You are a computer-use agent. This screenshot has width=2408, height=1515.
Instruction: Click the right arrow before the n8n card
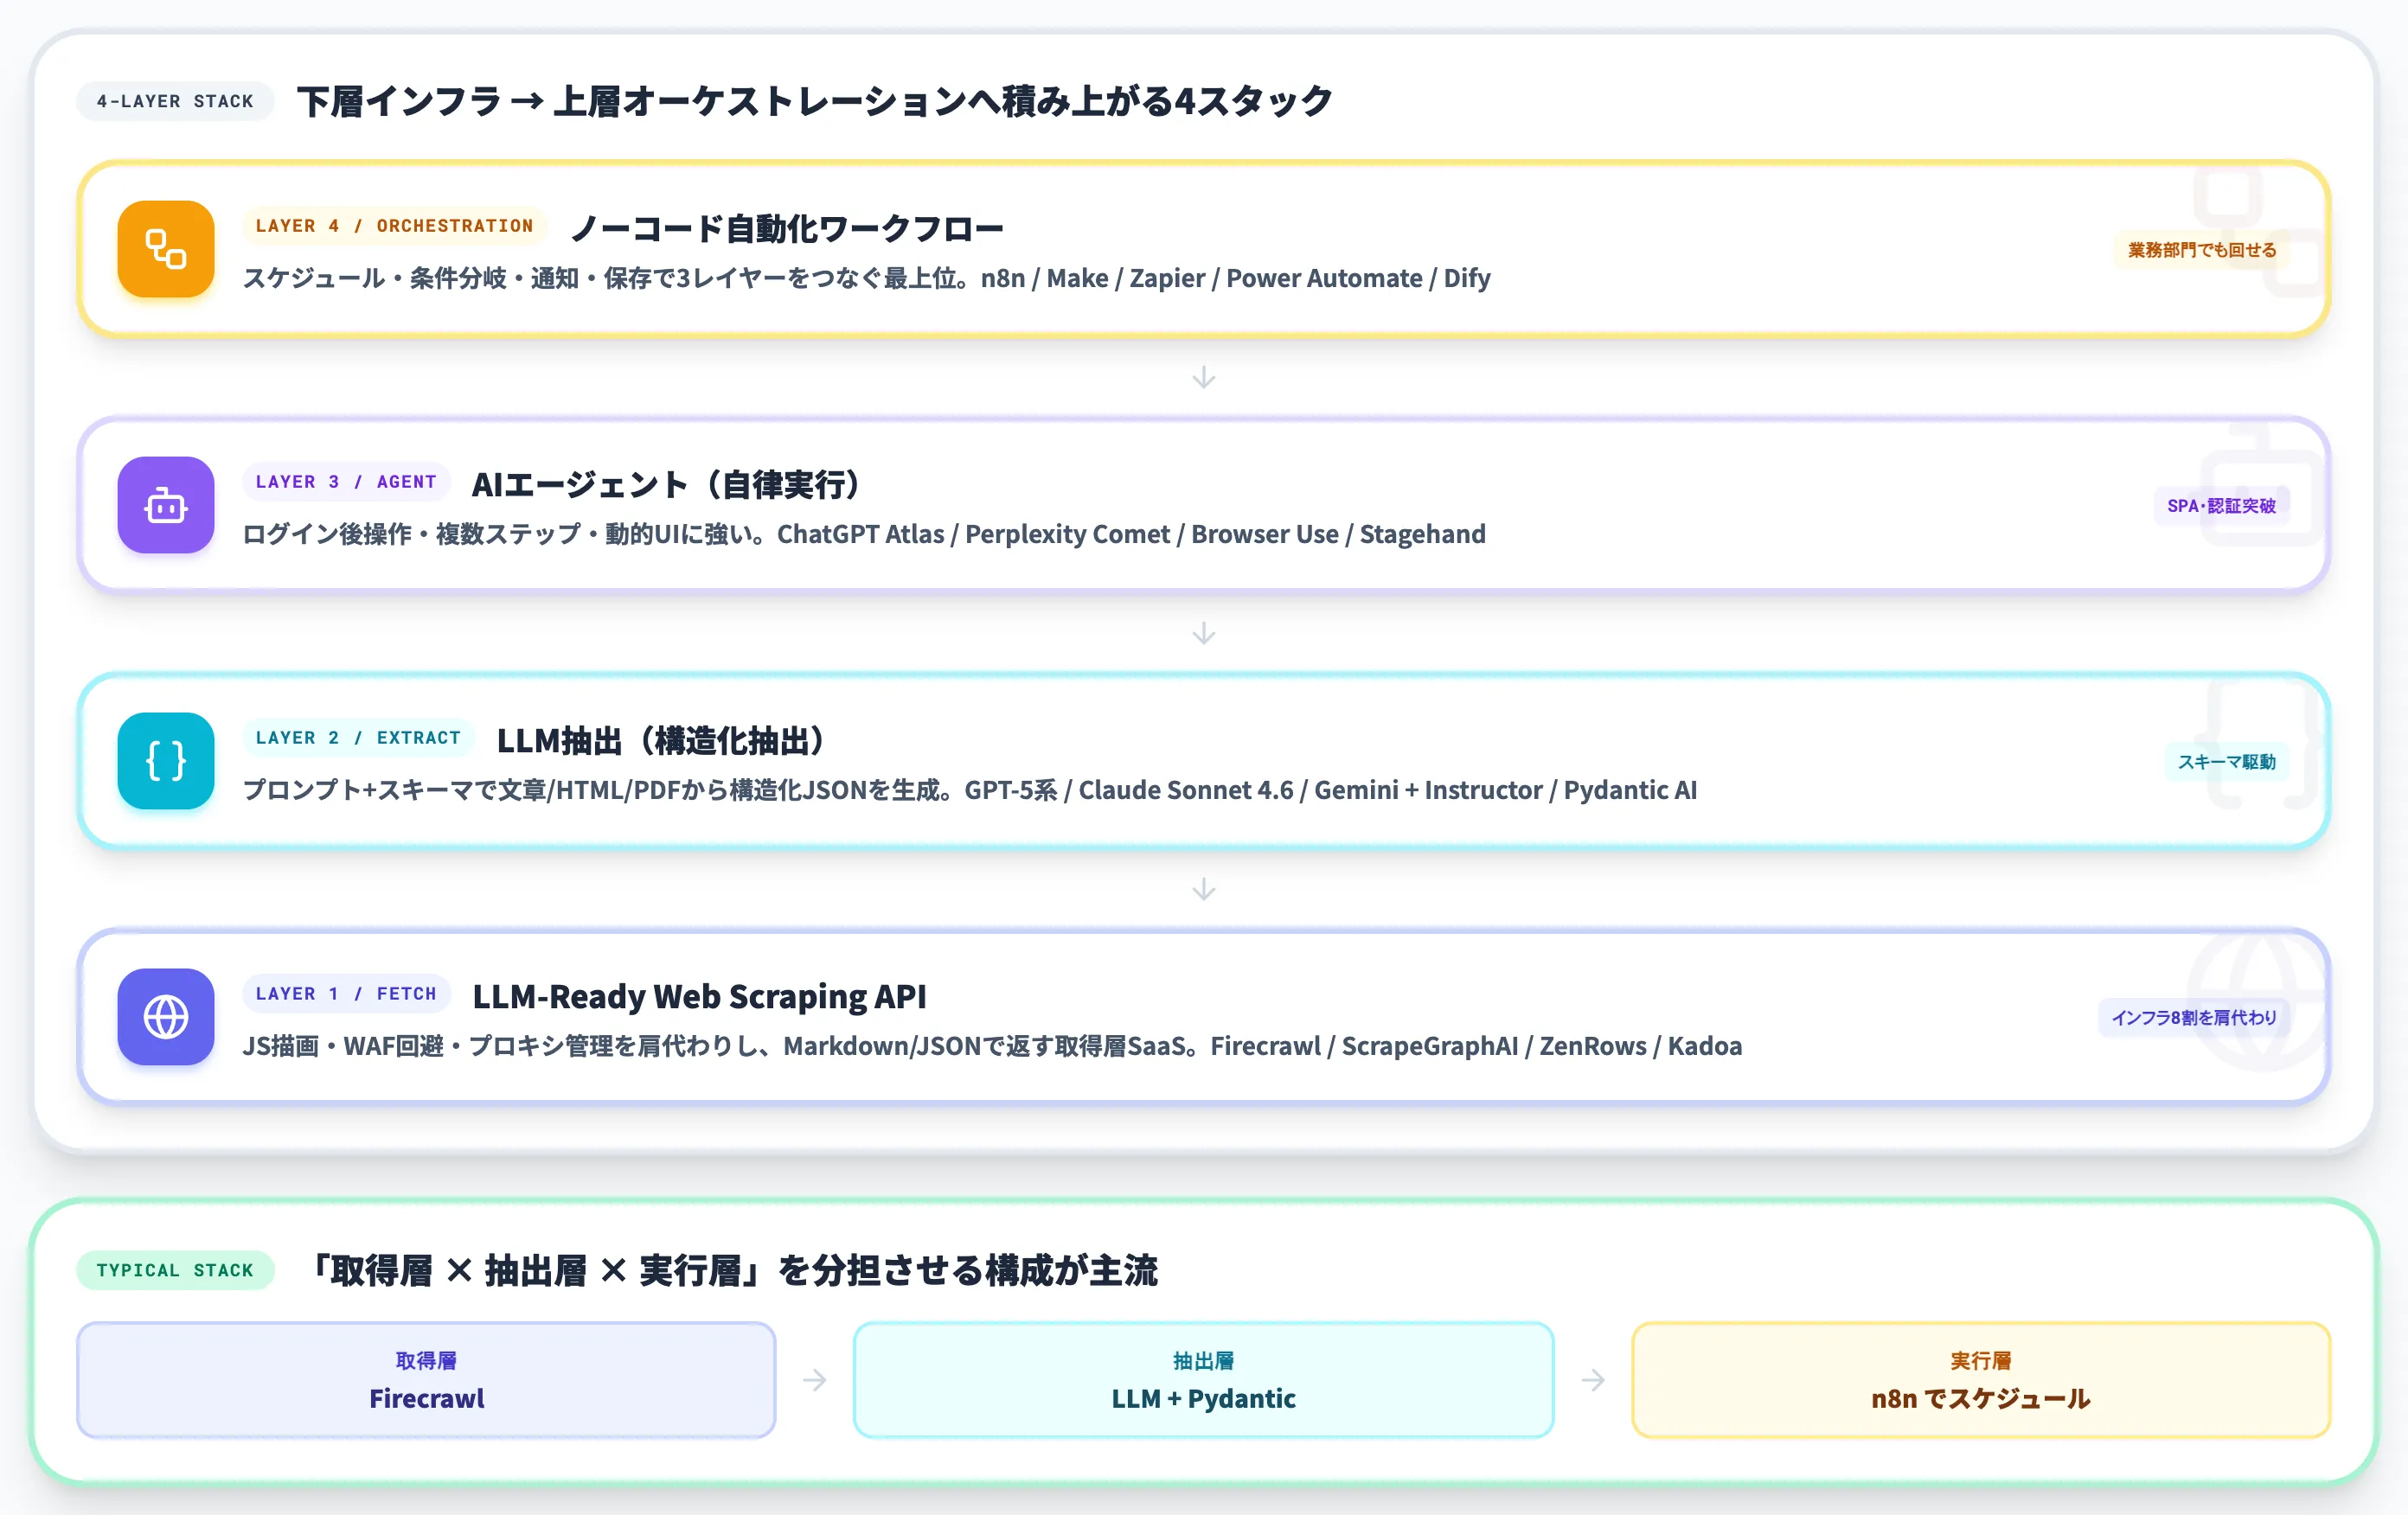click(1593, 1380)
